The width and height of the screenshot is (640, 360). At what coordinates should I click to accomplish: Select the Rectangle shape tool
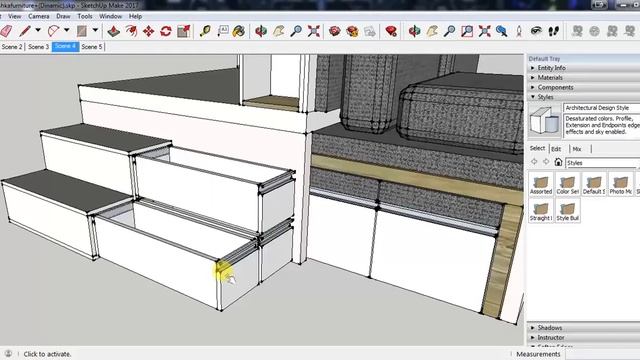point(82,31)
